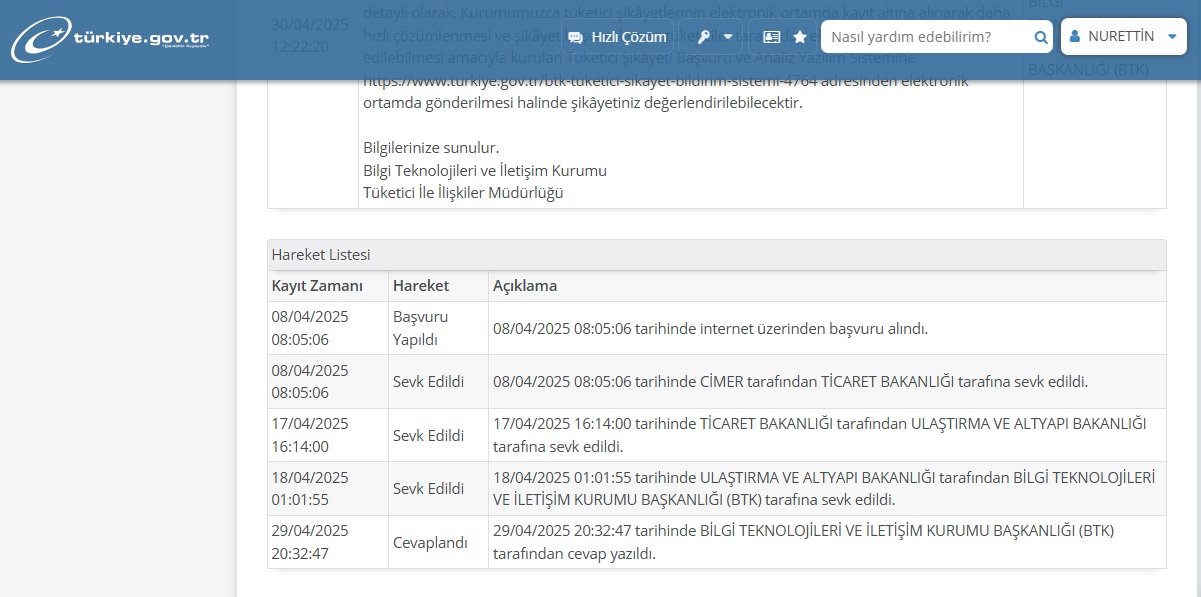The image size is (1201, 597).
Task: Select 'Sevk Edildi' in the 17/04/2025 row
Action: pyautogui.click(x=429, y=436)
